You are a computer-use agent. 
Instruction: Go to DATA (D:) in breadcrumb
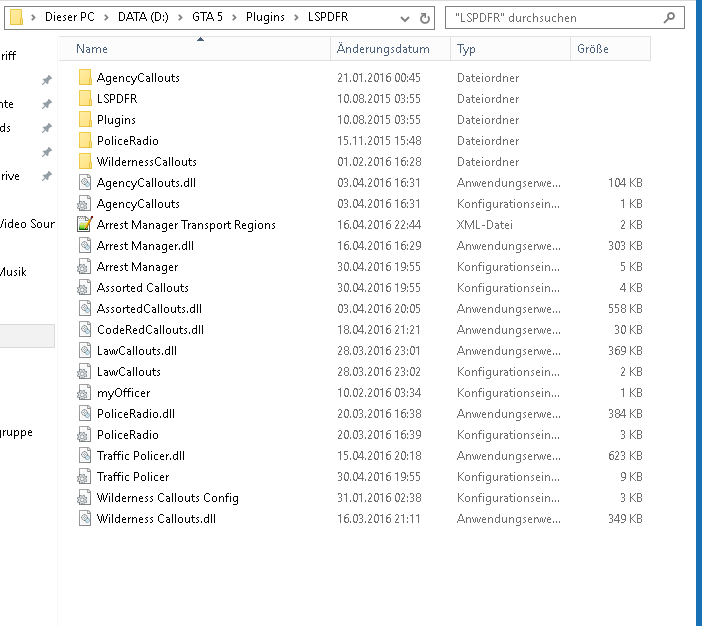(x=143, y=17)
